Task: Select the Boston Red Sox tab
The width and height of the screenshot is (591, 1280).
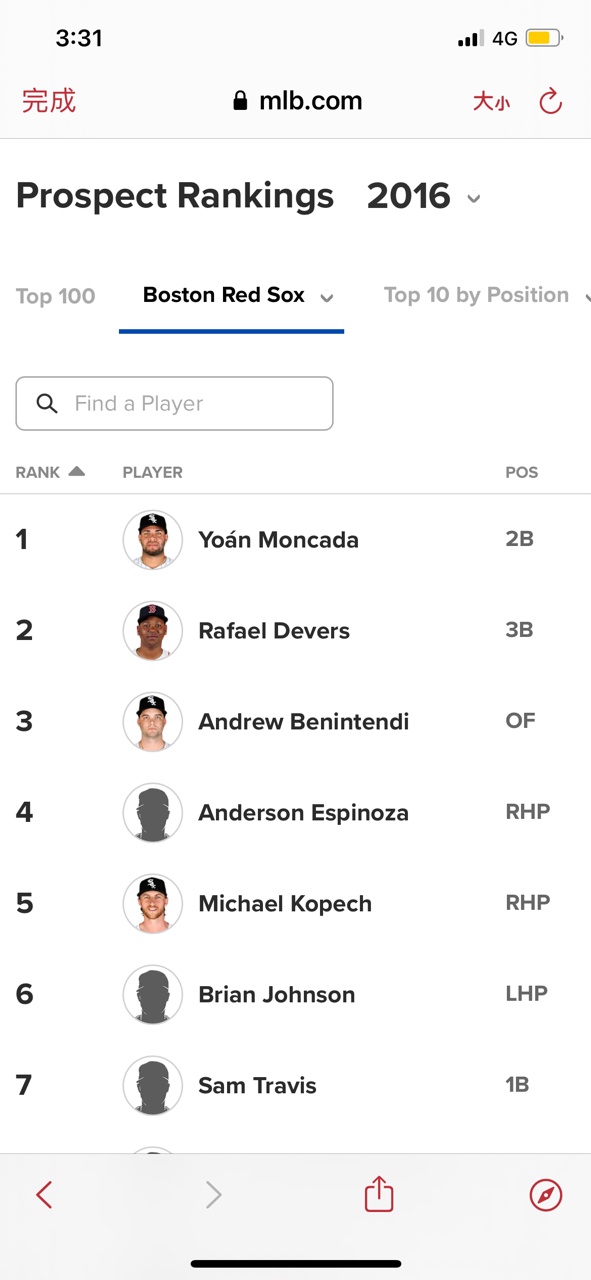Action: (x=224, y=295)
